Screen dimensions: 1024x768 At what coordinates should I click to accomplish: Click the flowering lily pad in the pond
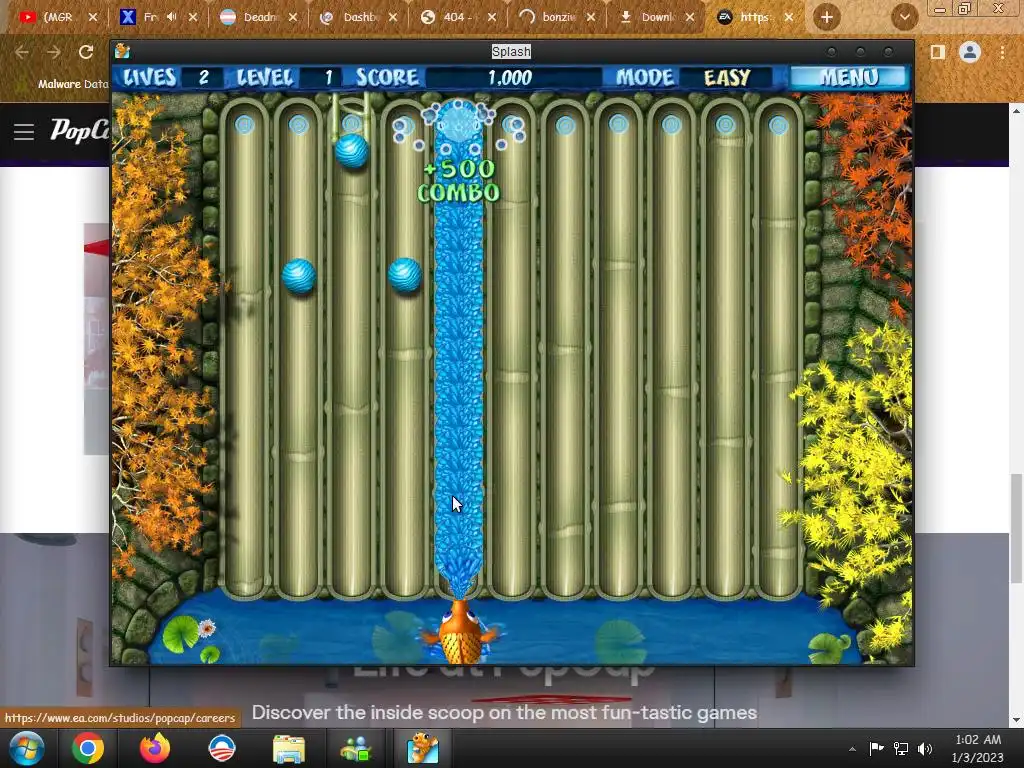(x=189, y=632)
